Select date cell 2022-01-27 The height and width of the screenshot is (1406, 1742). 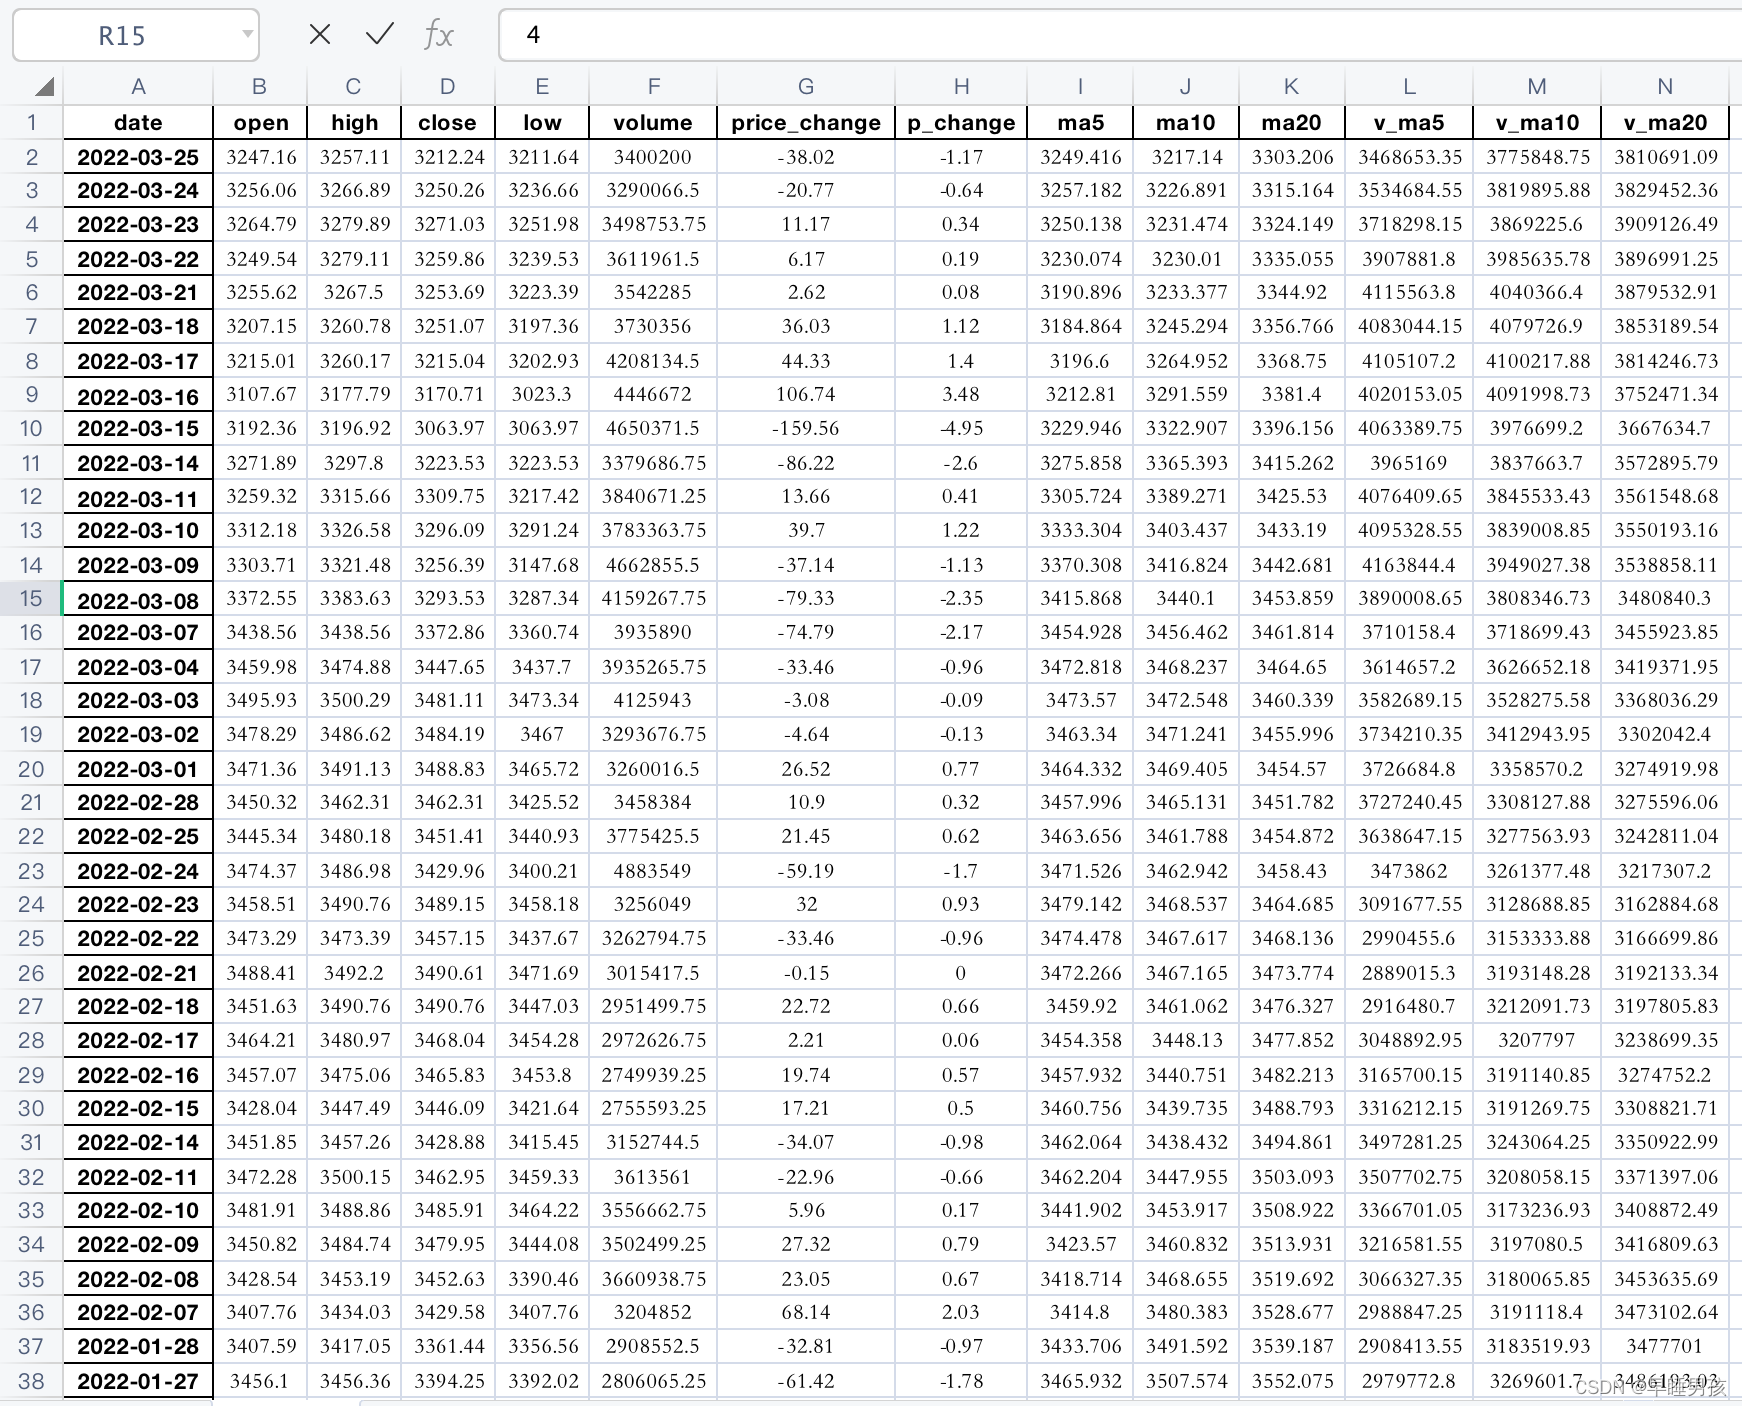click(x=138, y=1380)
